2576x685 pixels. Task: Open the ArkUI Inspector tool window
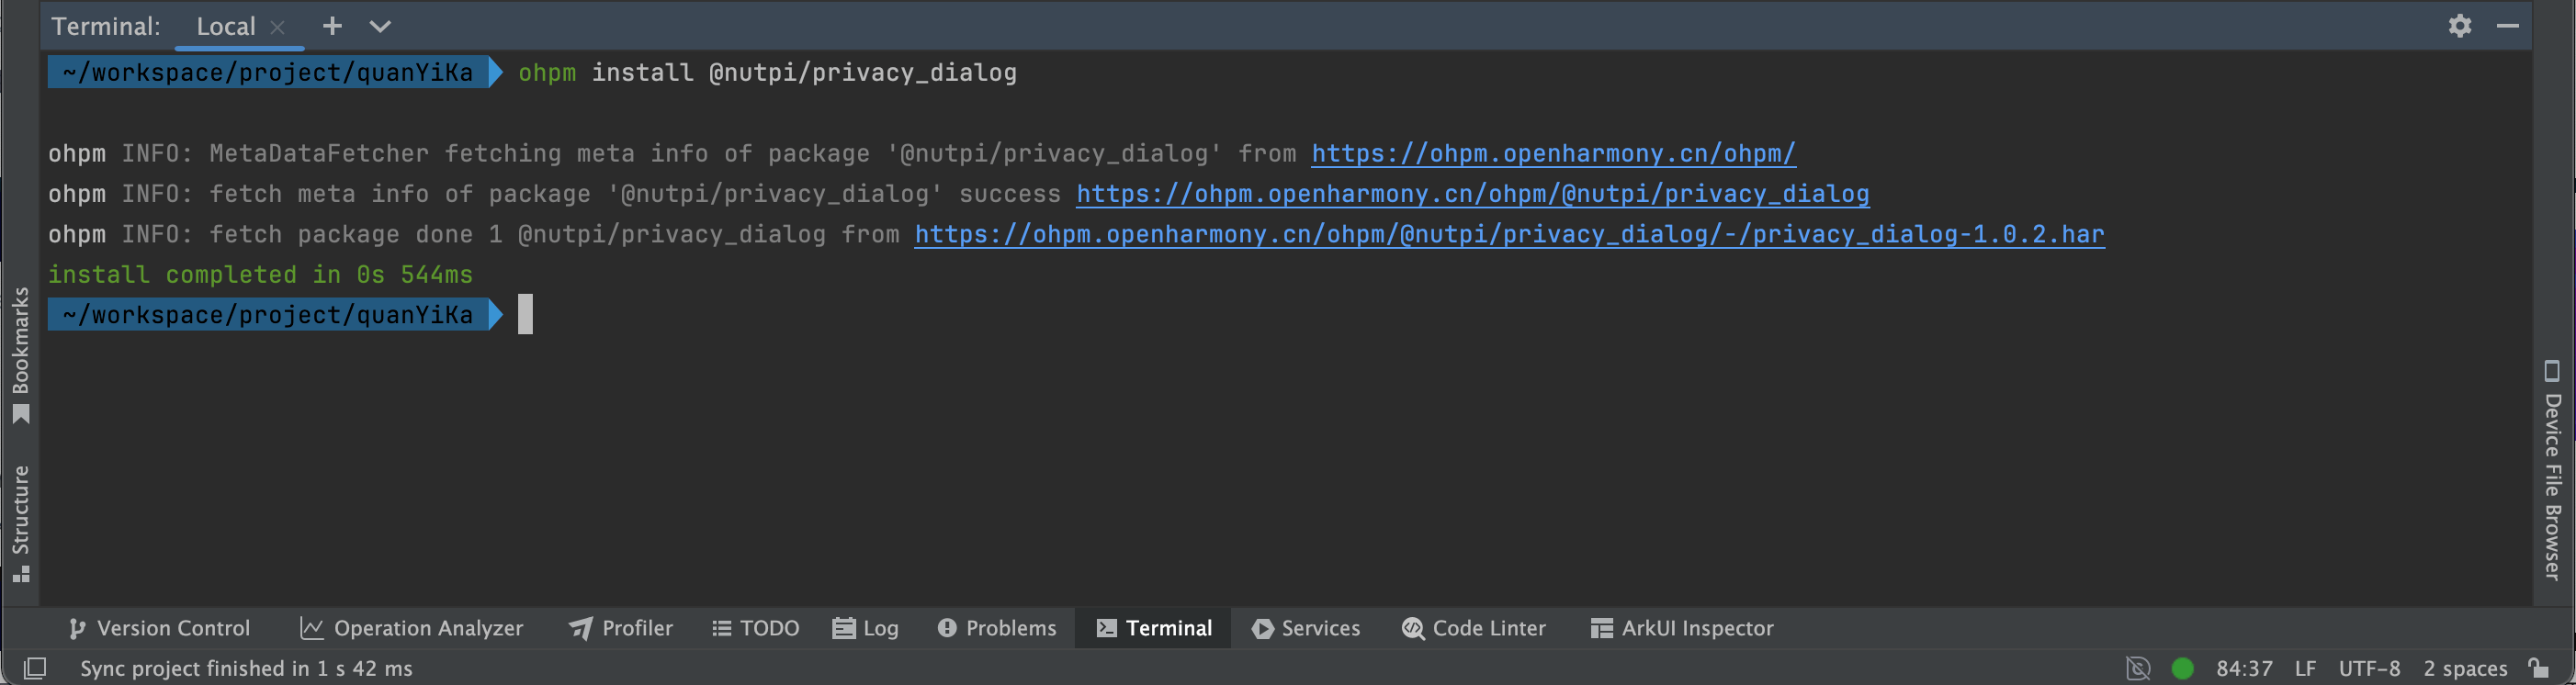[x=1682, y=628]
